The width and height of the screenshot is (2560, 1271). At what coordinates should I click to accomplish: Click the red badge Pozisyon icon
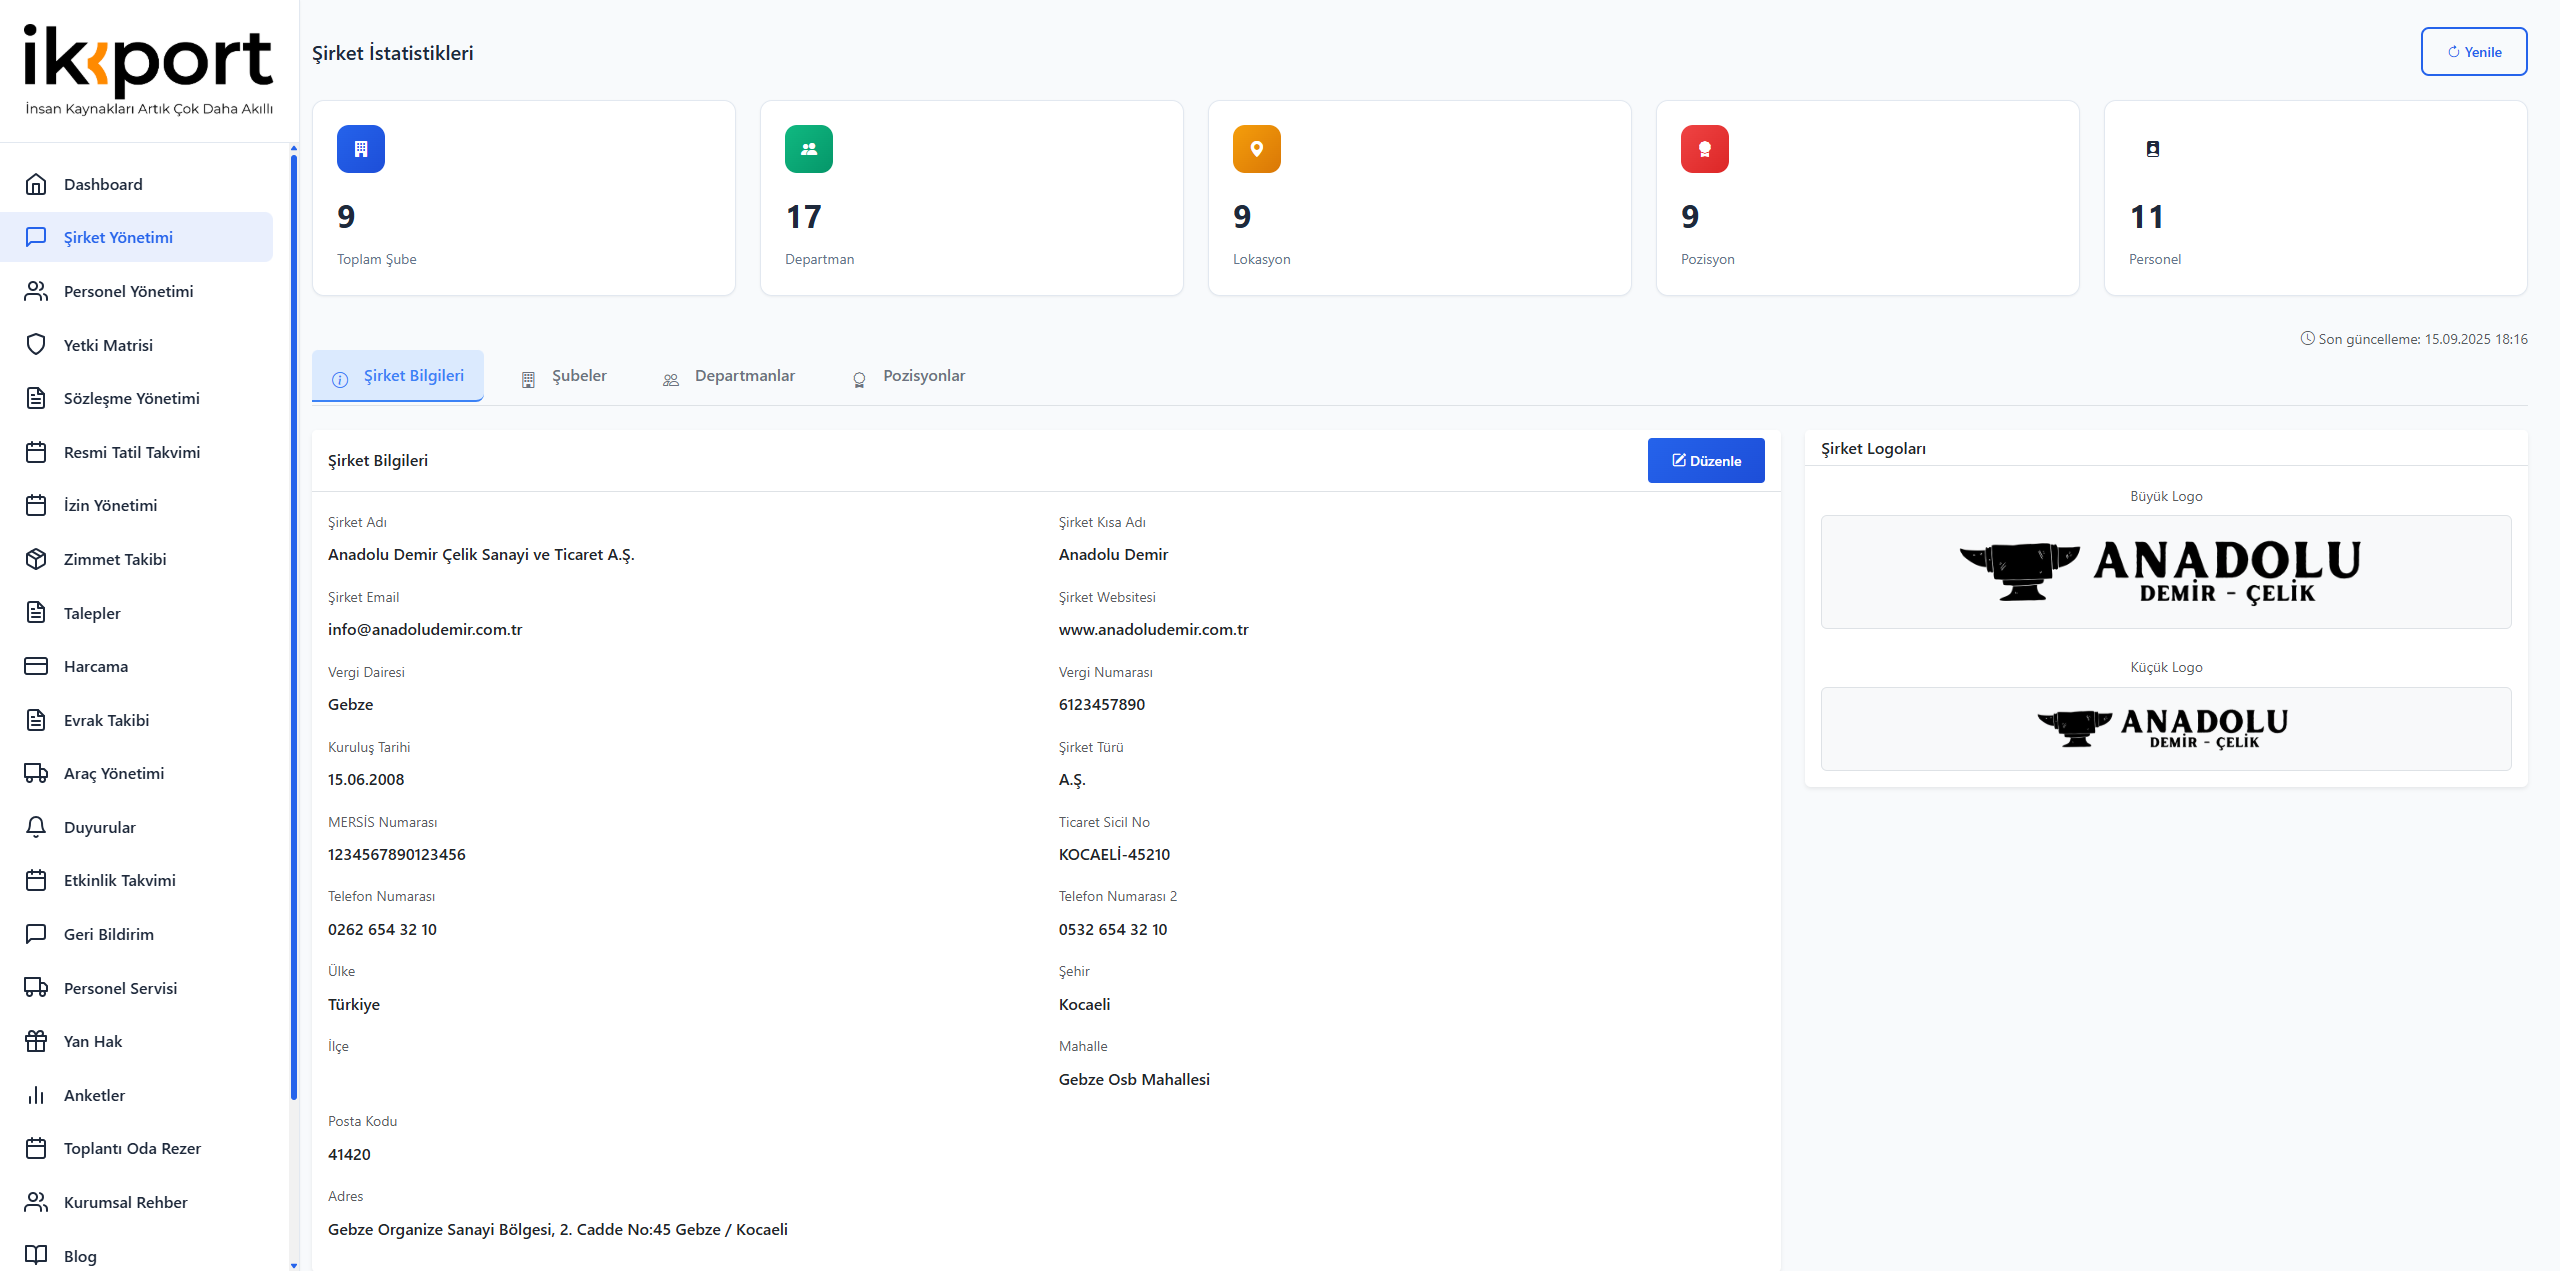1705,149
